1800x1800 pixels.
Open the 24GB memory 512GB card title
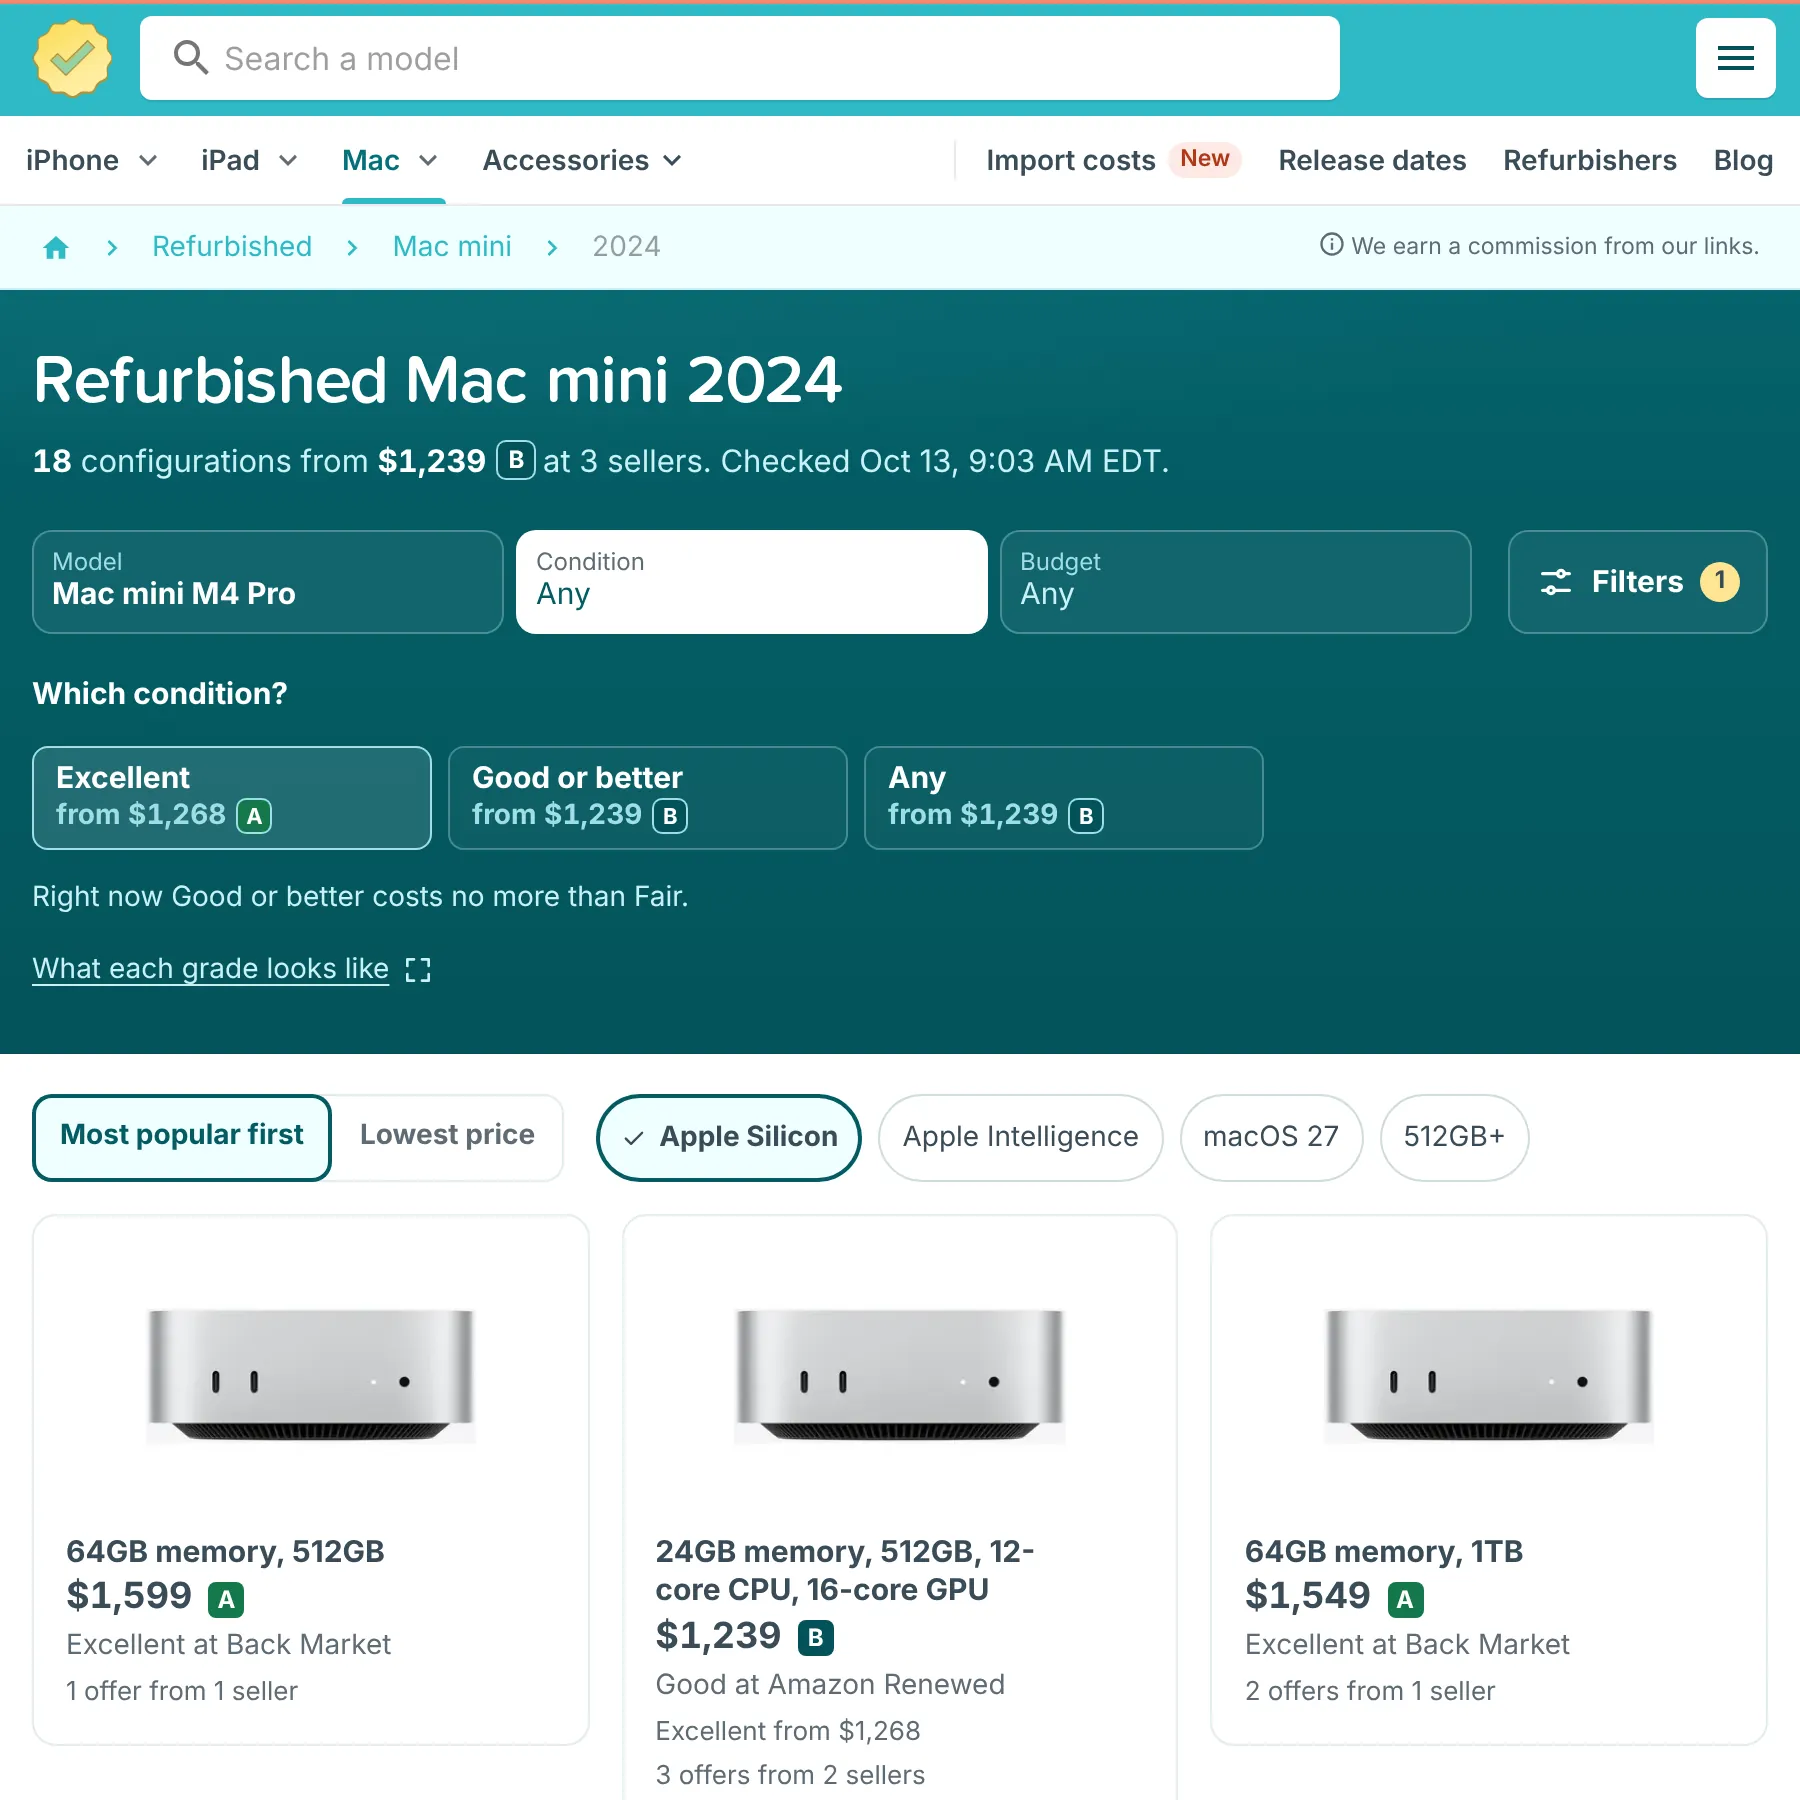point(845,1570)
